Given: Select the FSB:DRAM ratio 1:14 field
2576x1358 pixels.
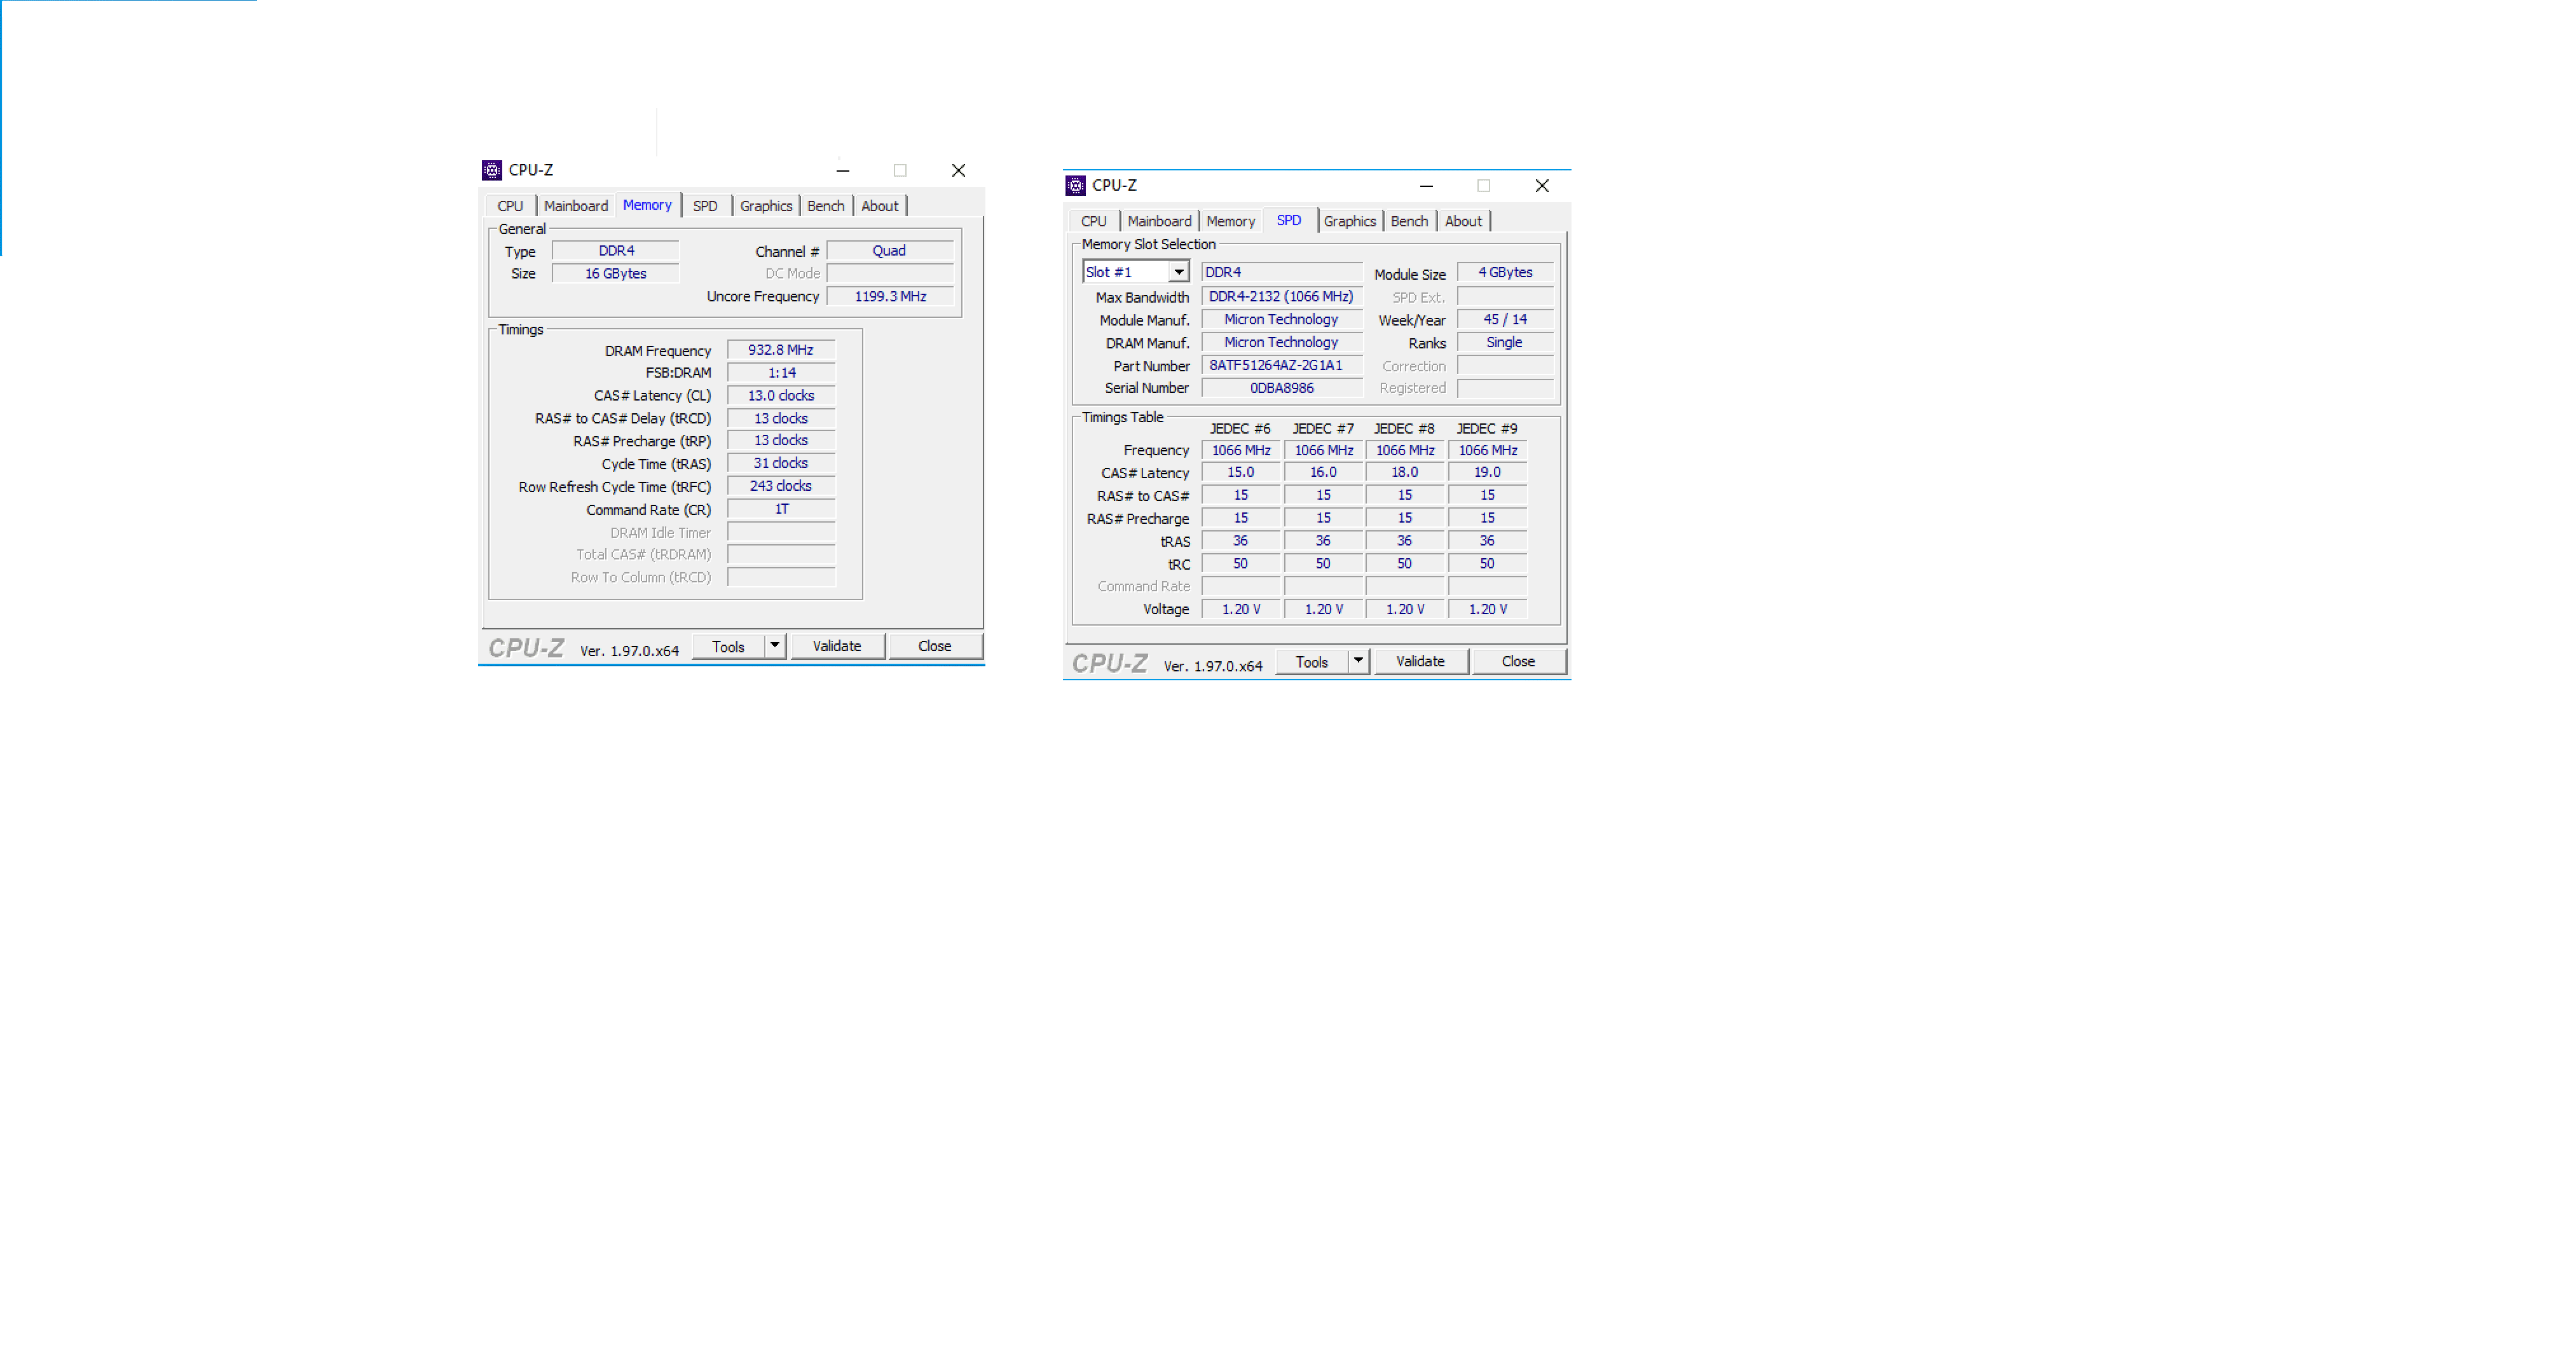Looking at the screenshot, I should [781, 373].
